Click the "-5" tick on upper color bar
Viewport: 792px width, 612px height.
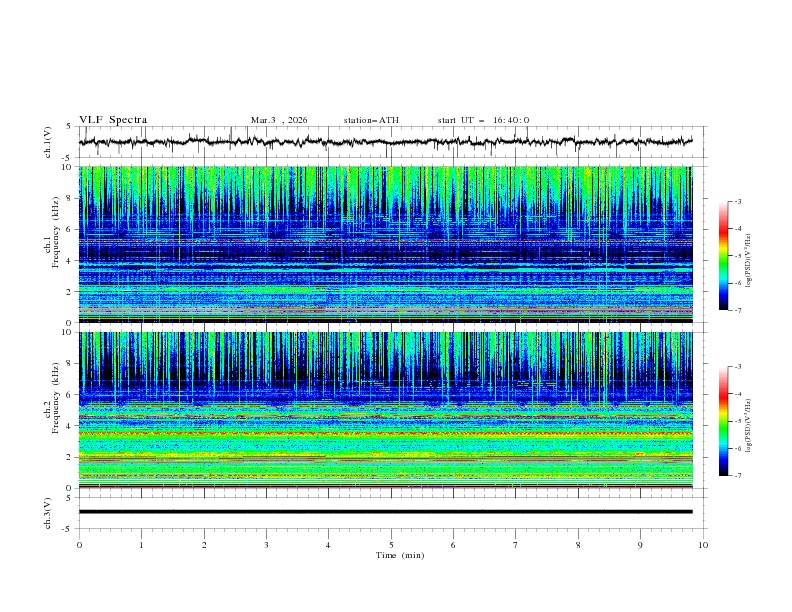click(x=737, y=256)
